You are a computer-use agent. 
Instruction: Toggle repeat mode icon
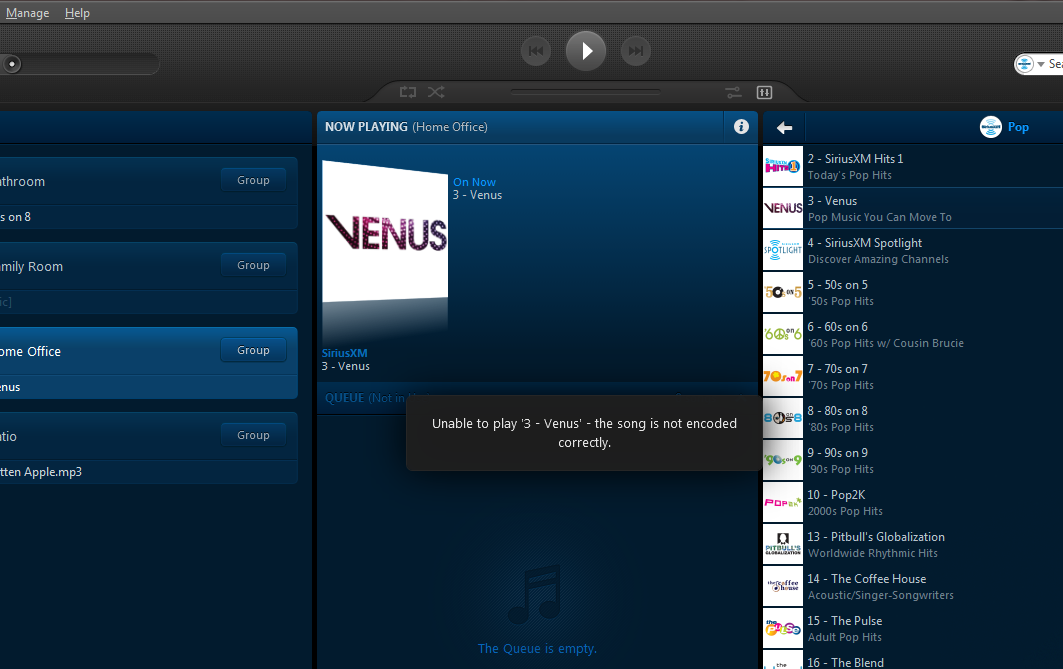(407, 92)
